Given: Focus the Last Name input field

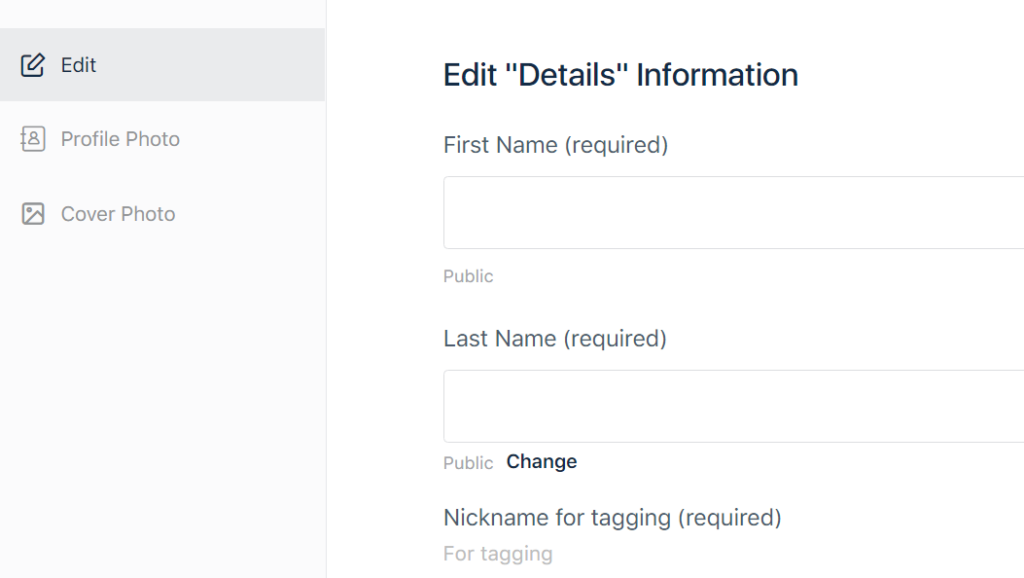Looking at the screenshot, I should 733,406.
